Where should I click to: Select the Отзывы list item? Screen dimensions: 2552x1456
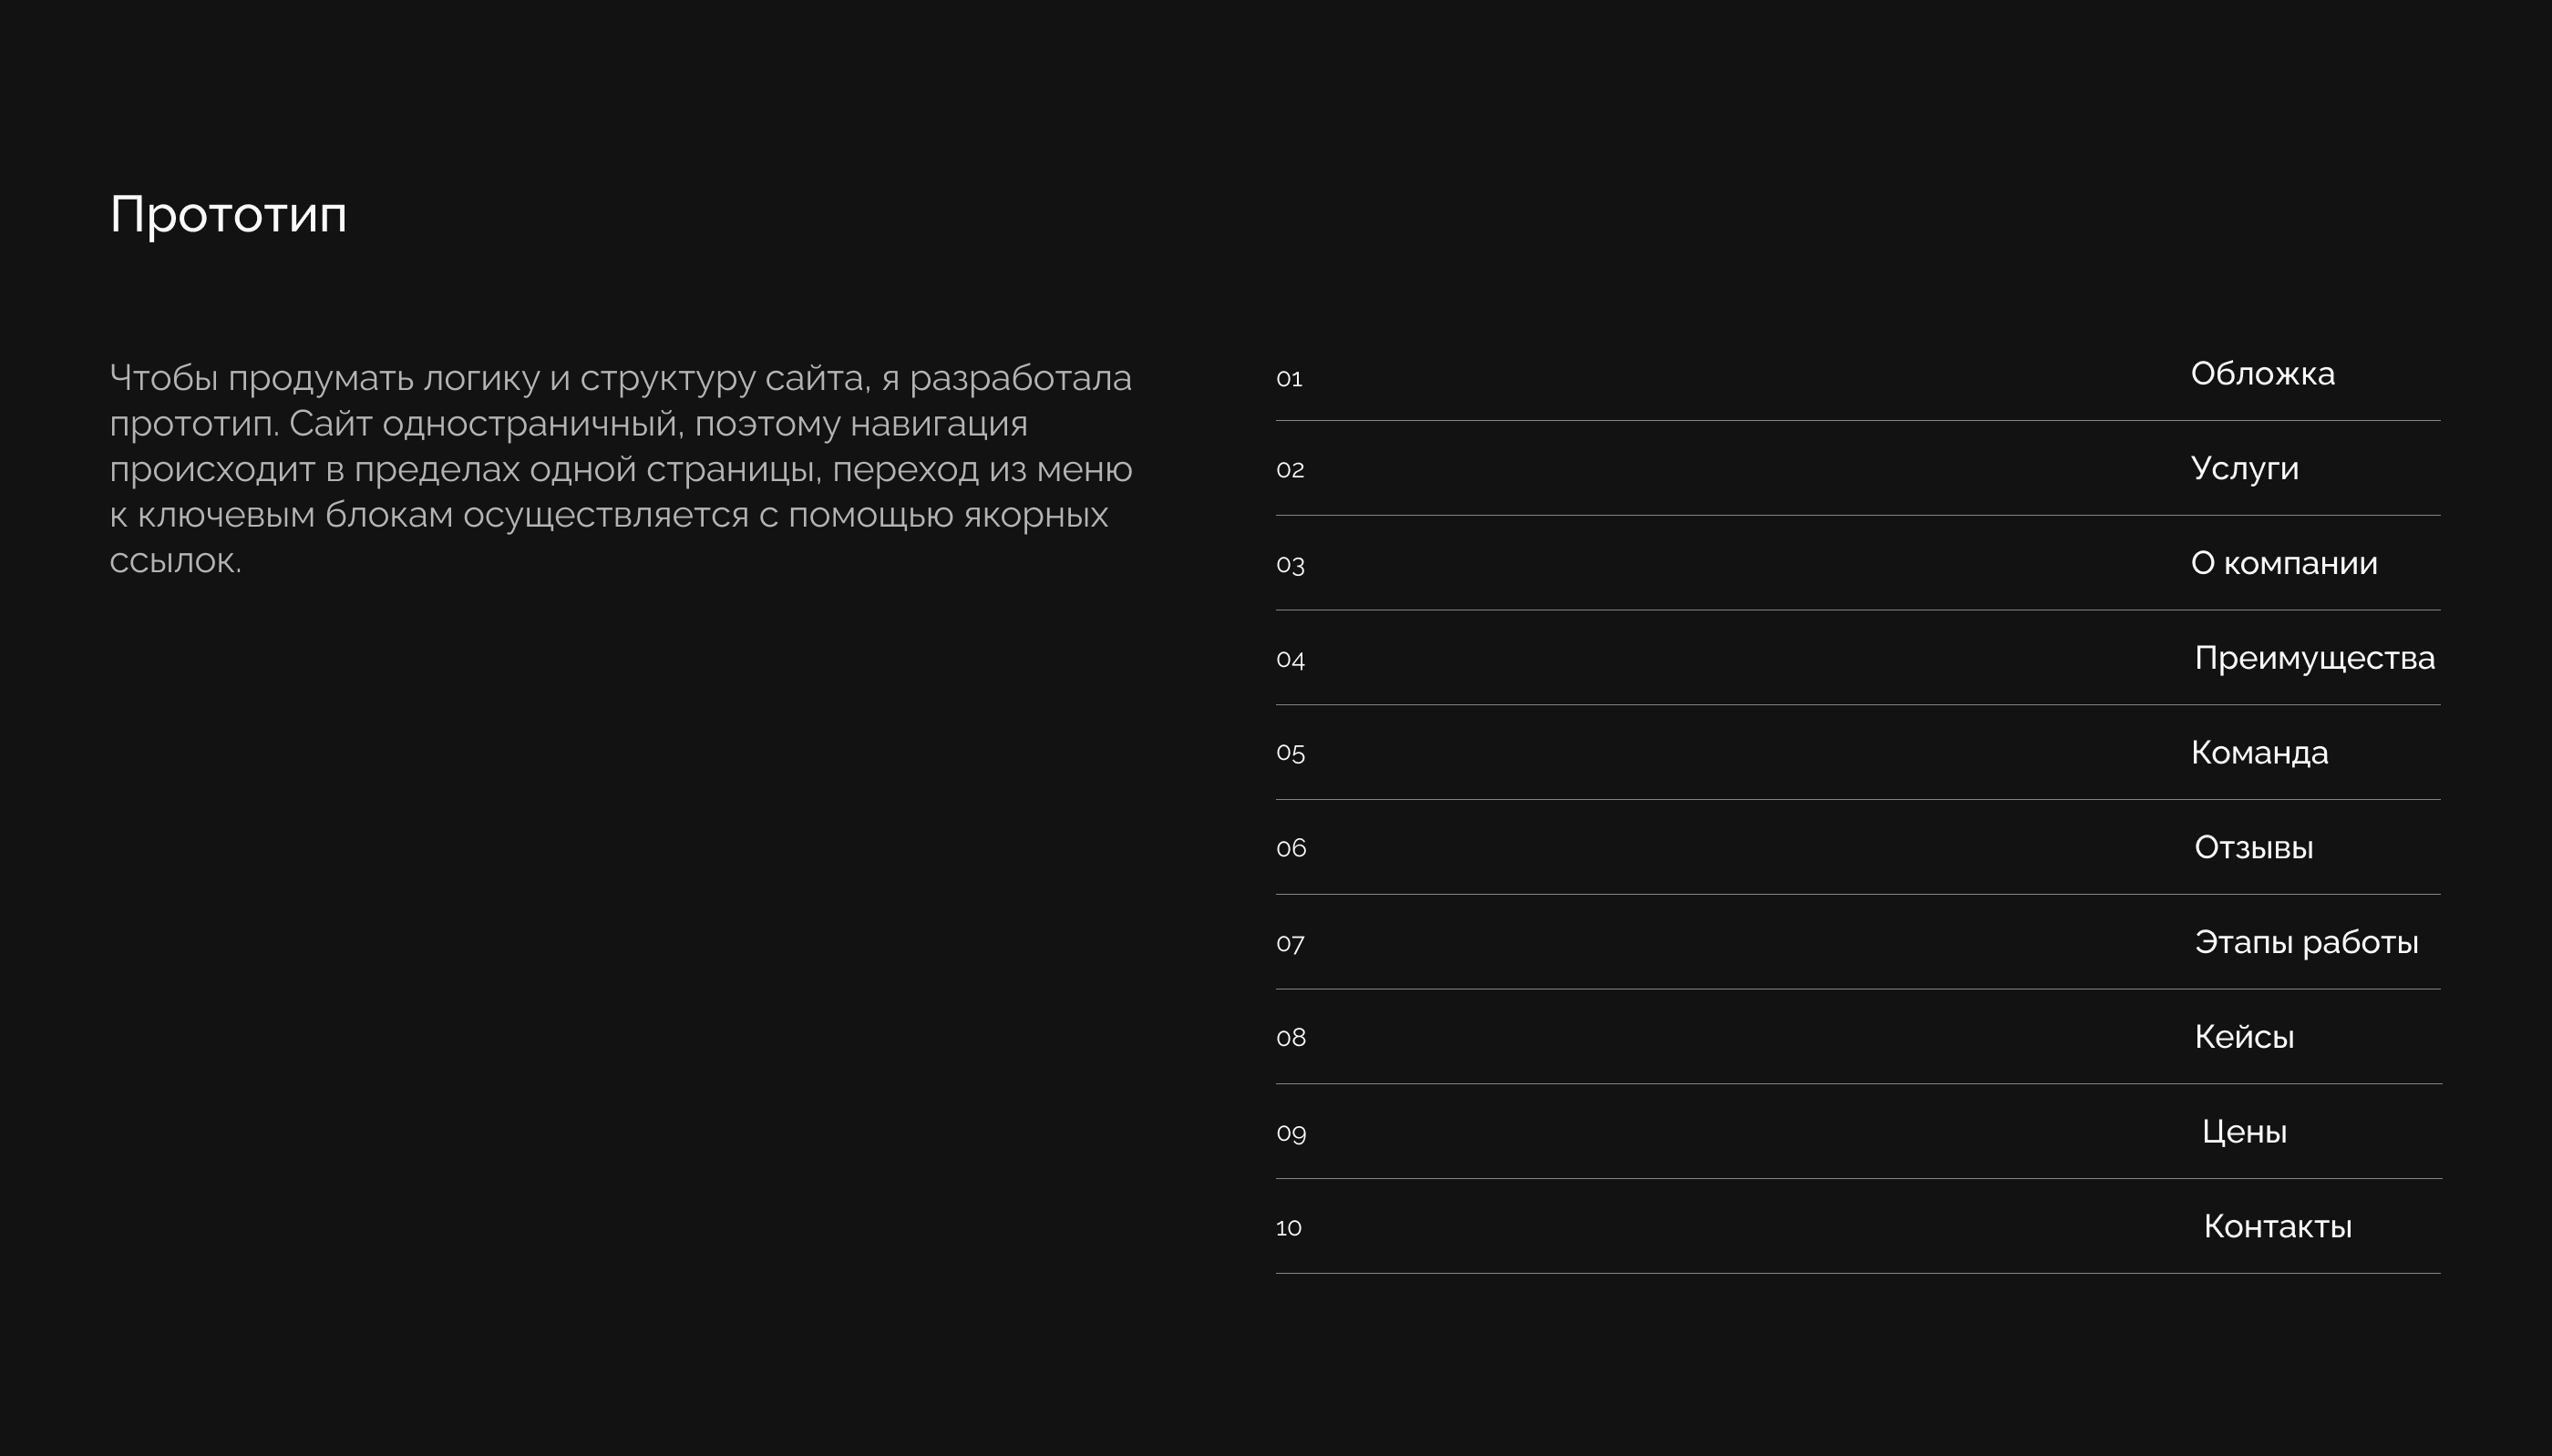pos(2253,847)
